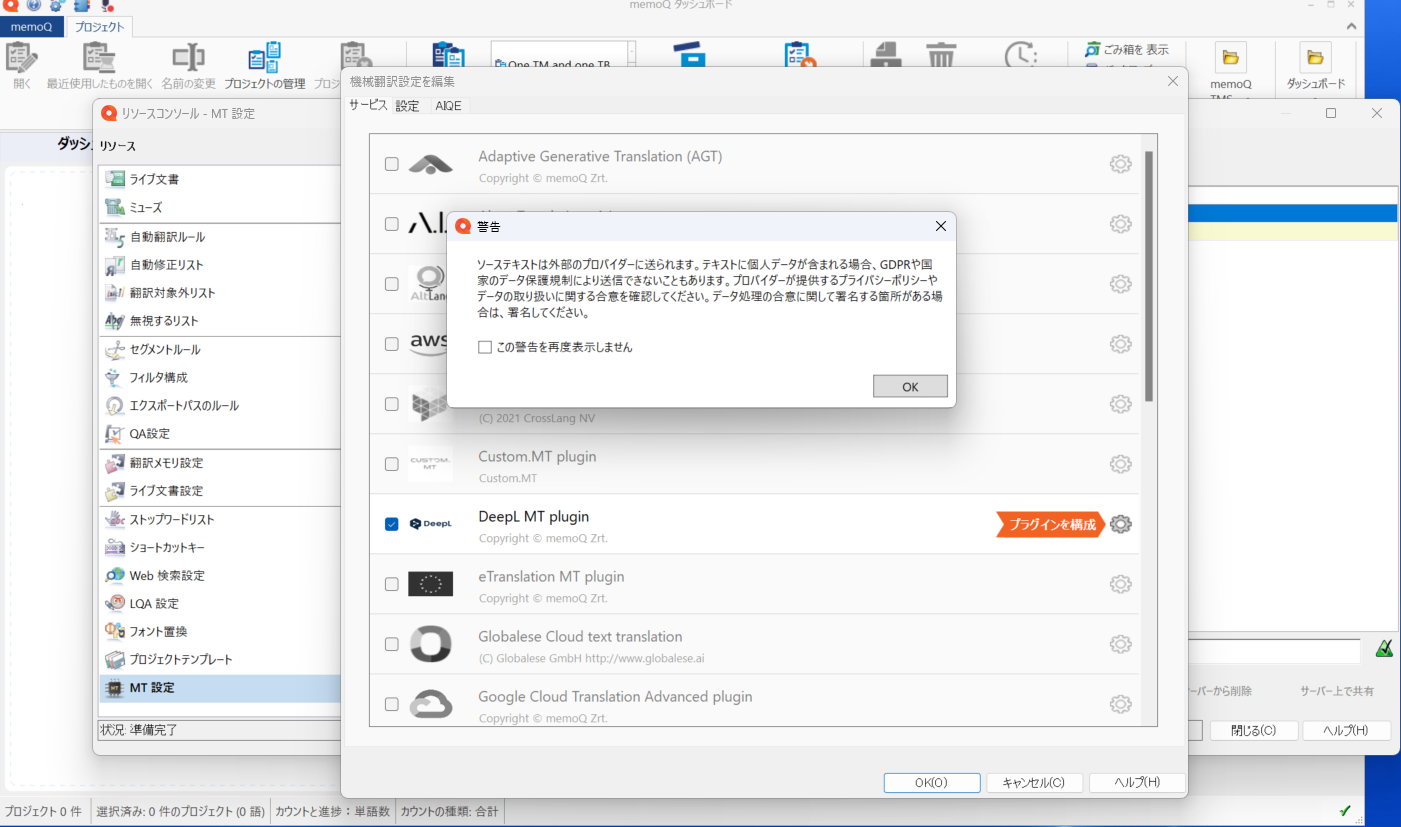Viewport: 1401px width, 827px height.
Task: Select 無視するリスト resource type
Action: (x=220, y=321)
